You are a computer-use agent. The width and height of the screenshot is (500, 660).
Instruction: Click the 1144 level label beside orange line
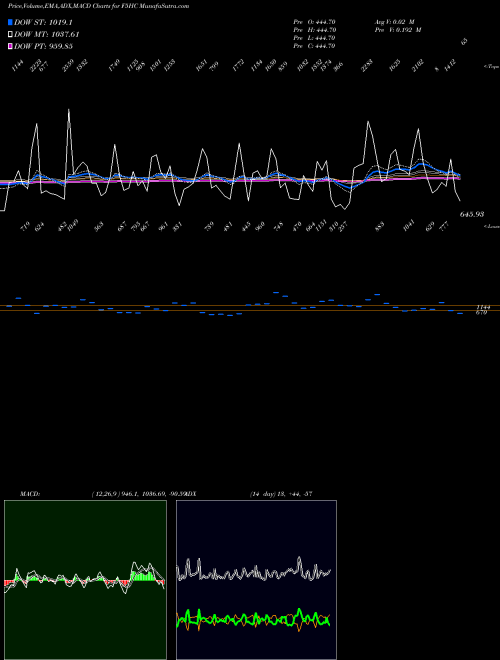click(481, 308)
